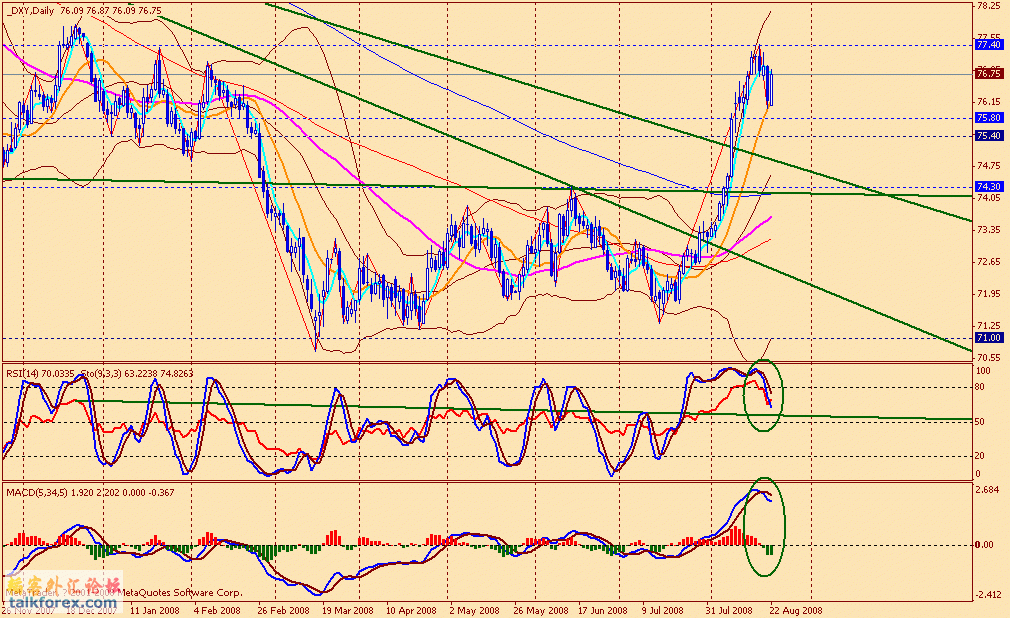This screenshot has width=1010, height=618.
Task: Click the 78.25 price scale value
Action: [x=988, y=5]
